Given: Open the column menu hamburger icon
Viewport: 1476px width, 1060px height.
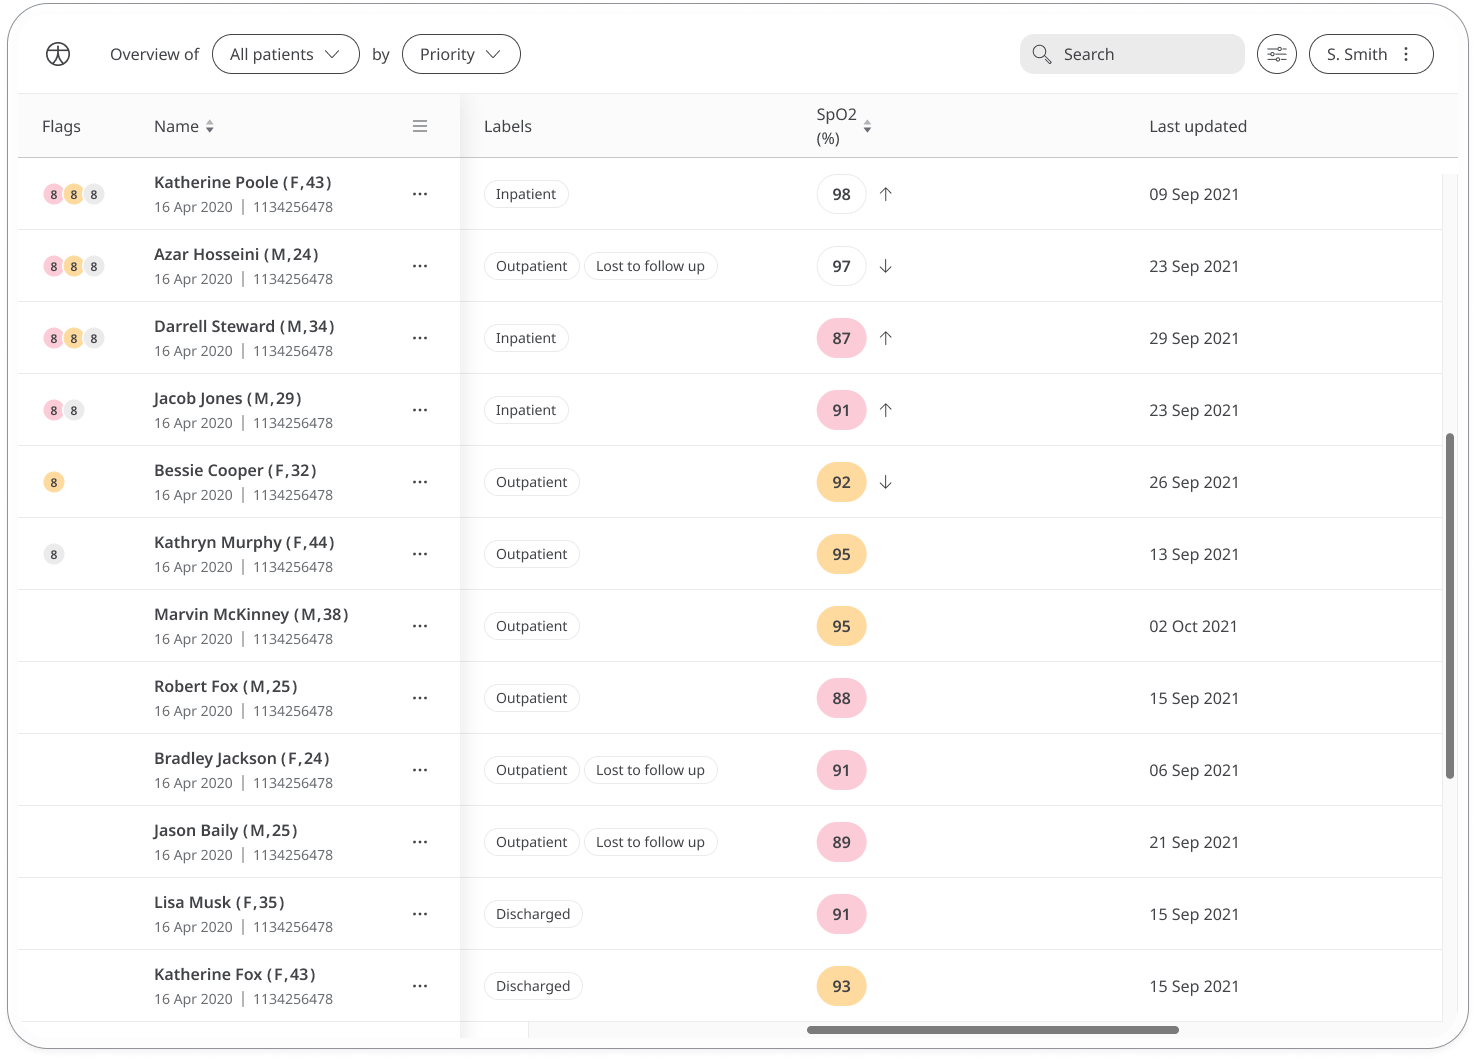Looking at the screenshot, I should (420, 126).
